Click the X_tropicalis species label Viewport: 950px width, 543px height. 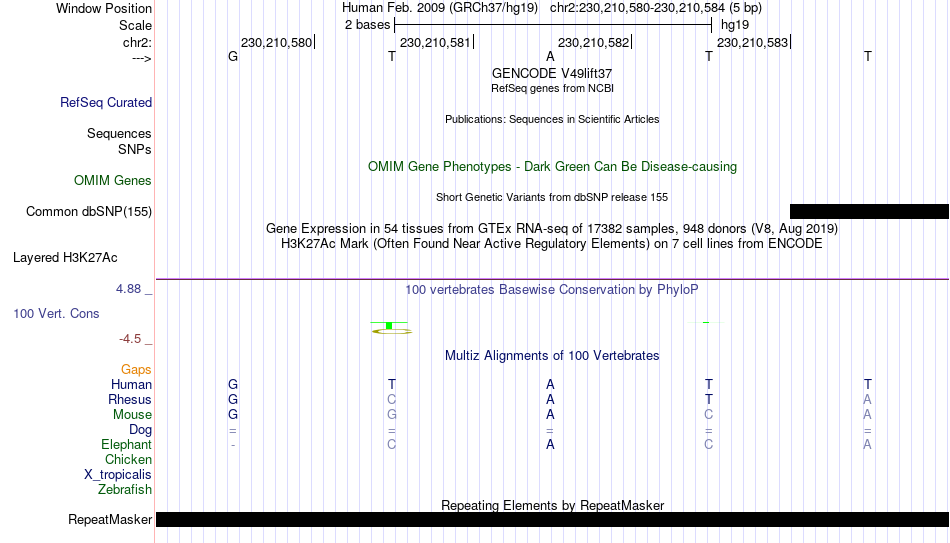point(118,475)
